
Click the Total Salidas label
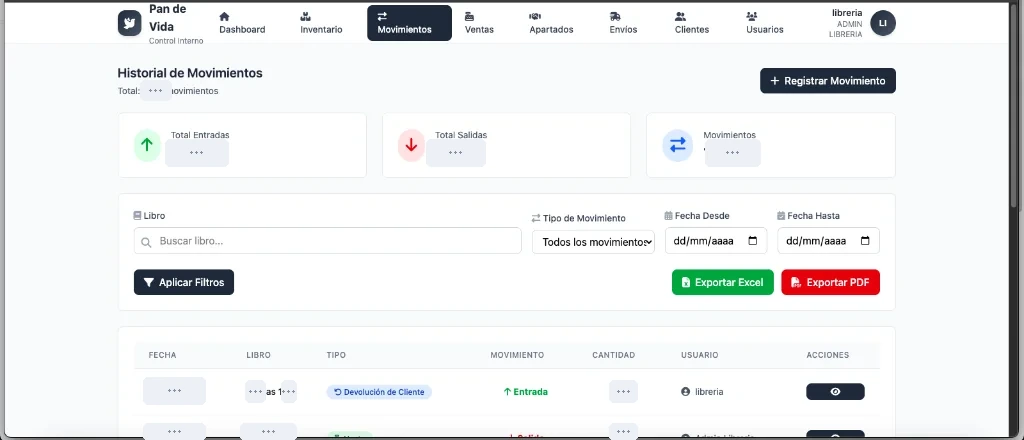pos(461,135)
